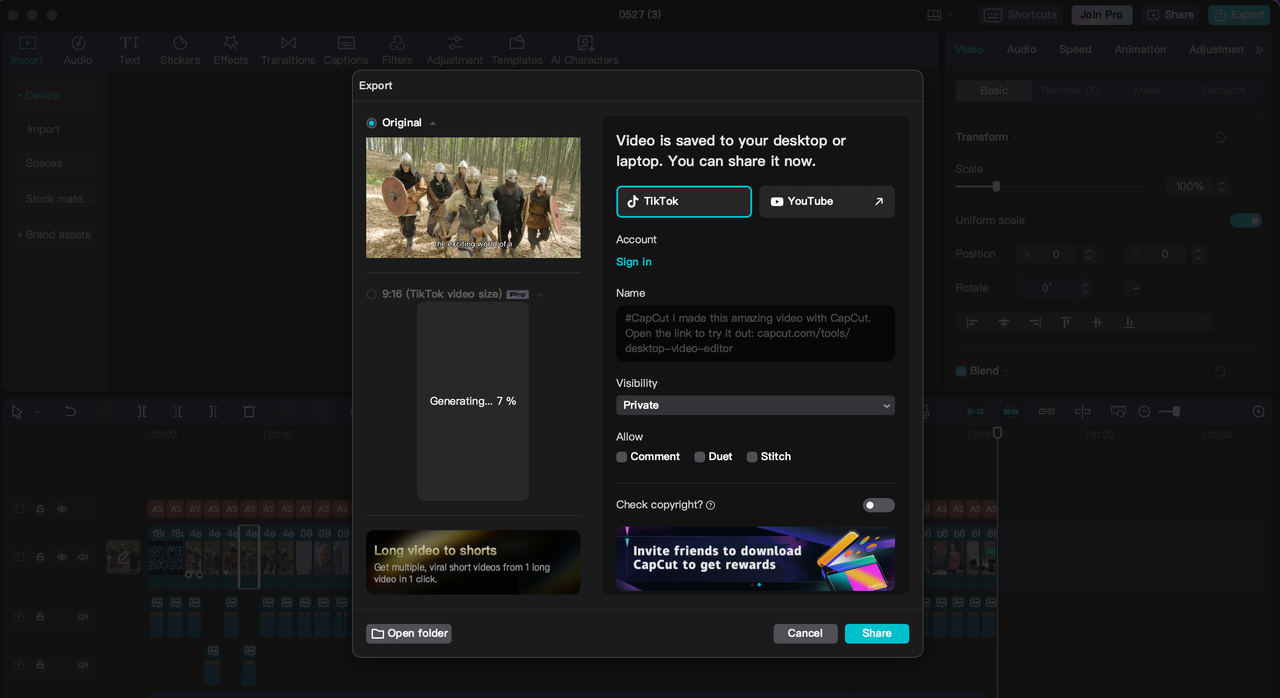The width and height of the screenshot is (1280, 698).
Task: Collapse the 9:16 TikTok size section caret
Action: point(539,295)
